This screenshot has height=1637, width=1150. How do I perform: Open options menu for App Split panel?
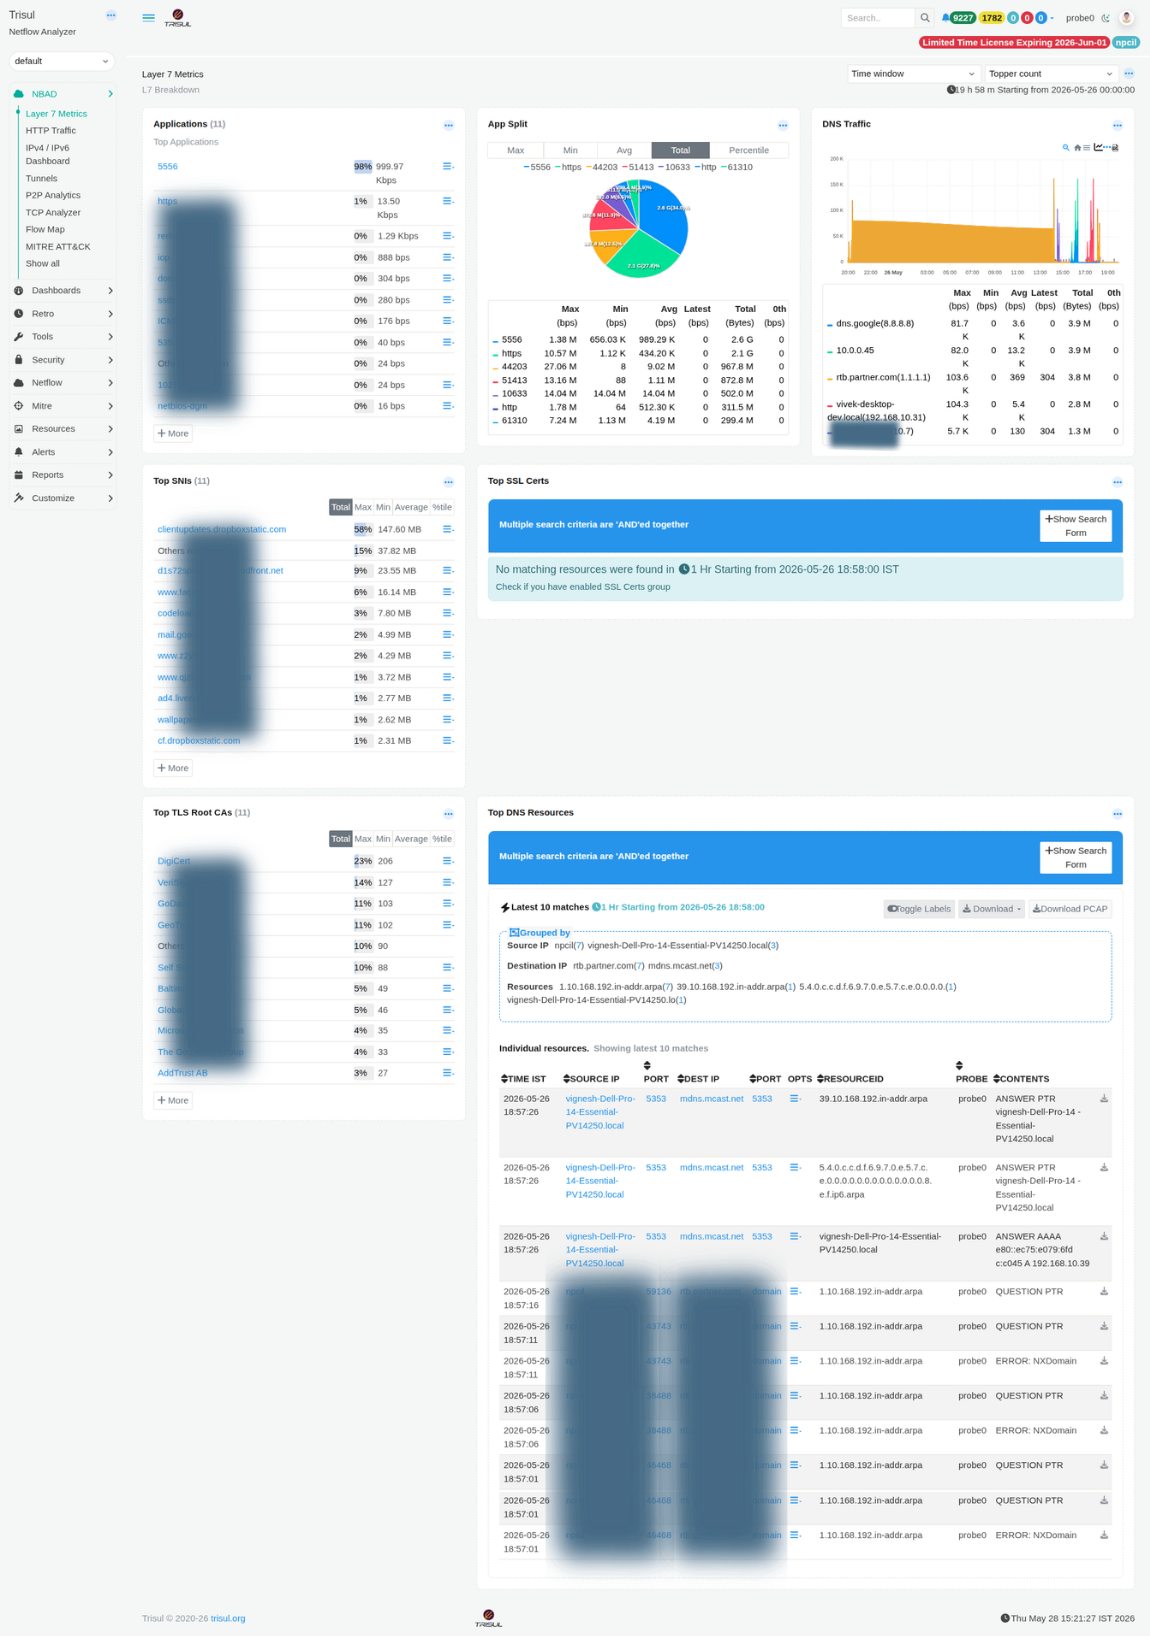click(x=783, y=125)
